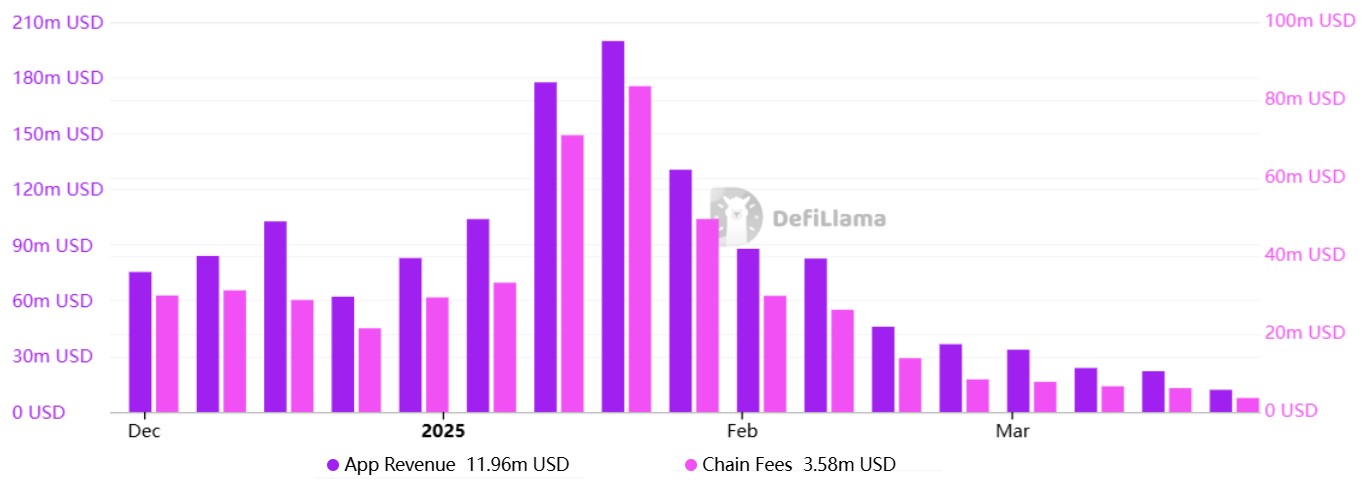Click the pink bar above the Feb label
Viewport: 1368px width, 484px height.
point(775,354)
